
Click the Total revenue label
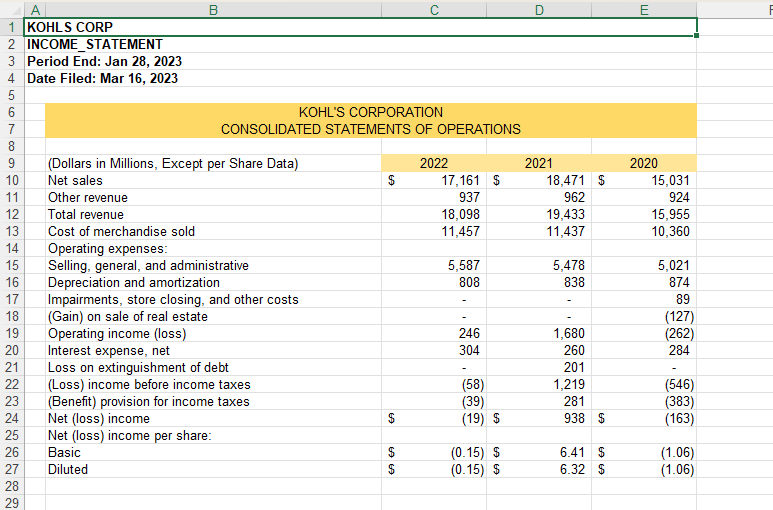point(86,214)
